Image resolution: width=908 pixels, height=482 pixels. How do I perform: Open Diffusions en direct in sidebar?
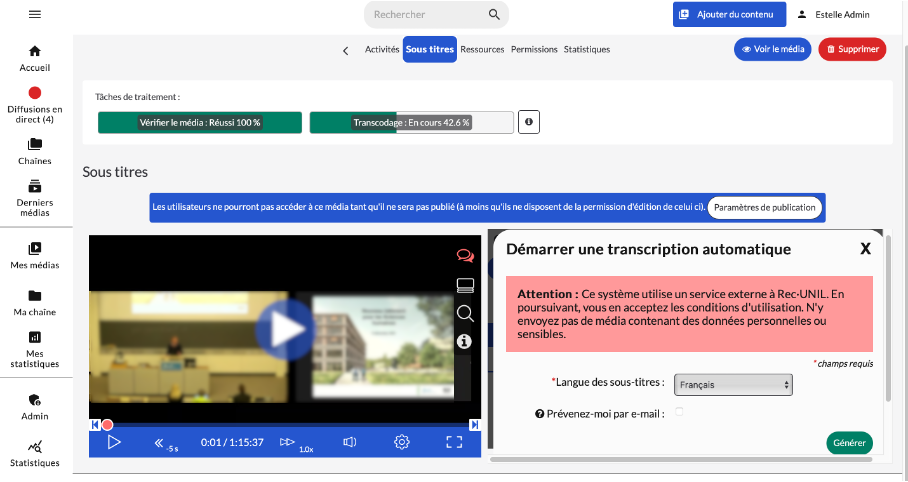(x=35, y=104)
